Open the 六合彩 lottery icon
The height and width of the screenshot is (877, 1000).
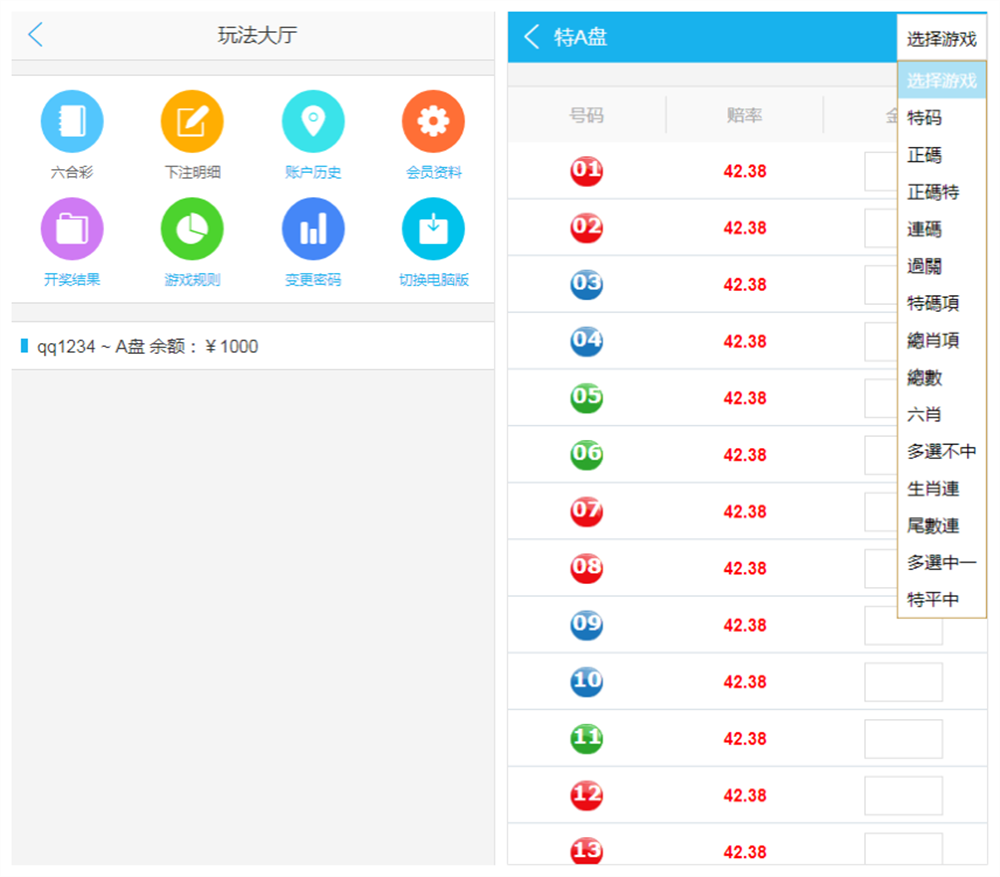point(71,119)
